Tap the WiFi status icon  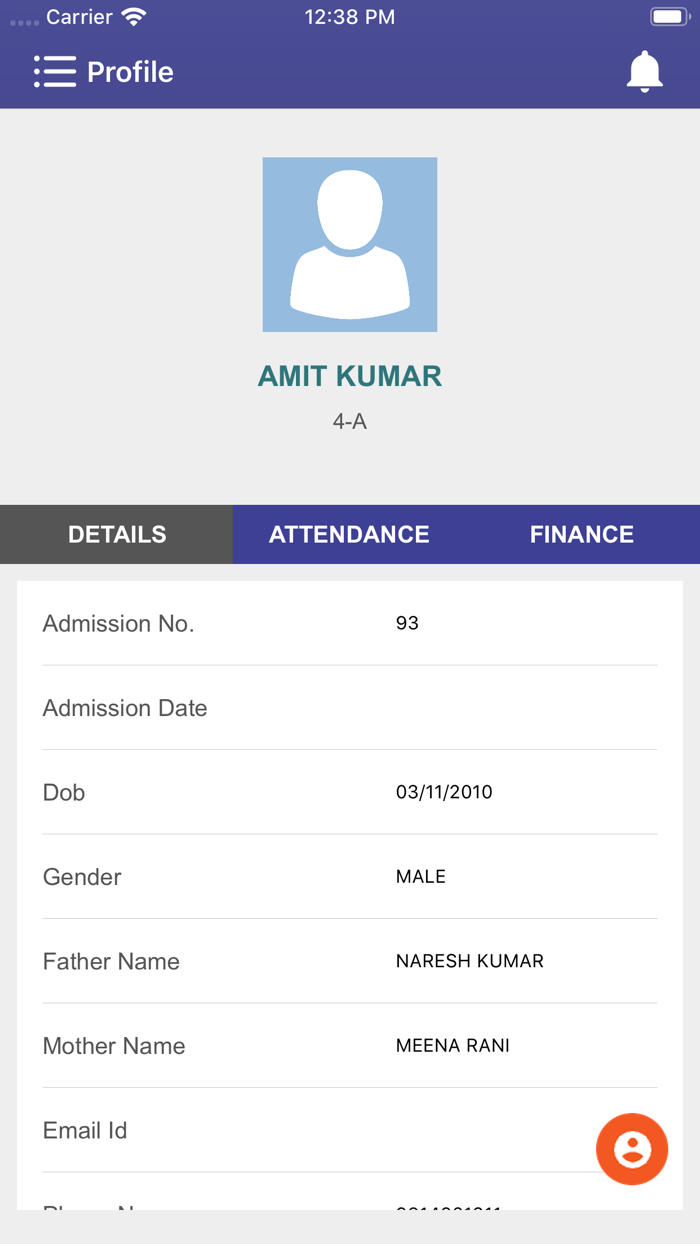click(x=133, y=17)
